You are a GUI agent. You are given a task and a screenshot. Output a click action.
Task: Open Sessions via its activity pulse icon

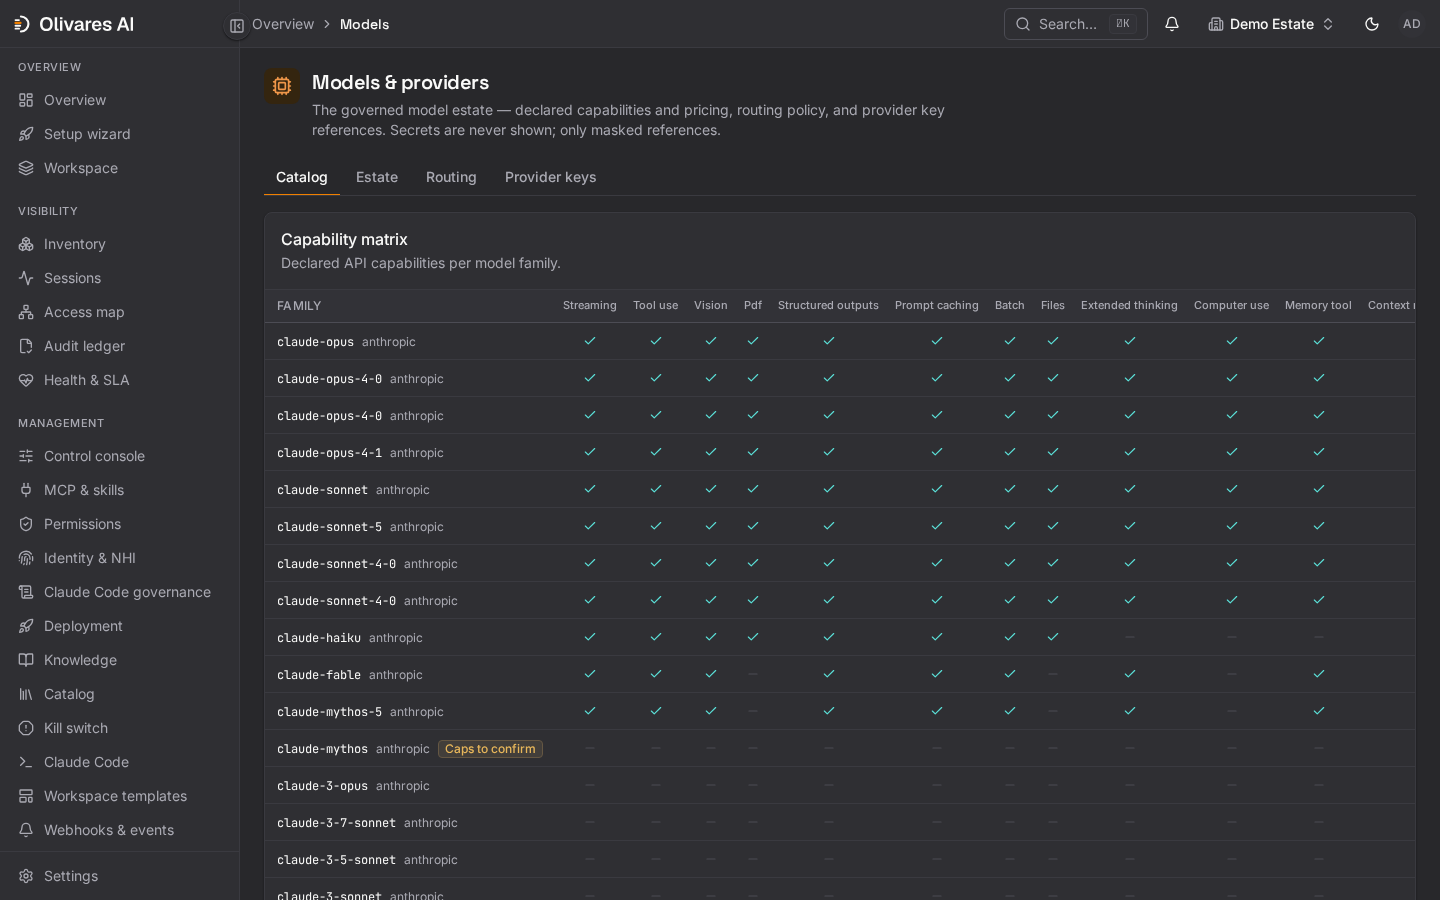(26, 278)
